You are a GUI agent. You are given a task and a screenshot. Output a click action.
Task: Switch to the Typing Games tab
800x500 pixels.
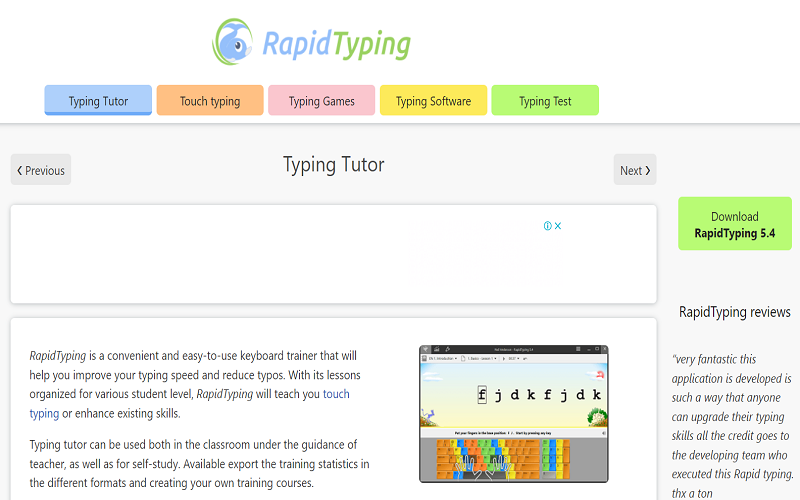point(321,101)
